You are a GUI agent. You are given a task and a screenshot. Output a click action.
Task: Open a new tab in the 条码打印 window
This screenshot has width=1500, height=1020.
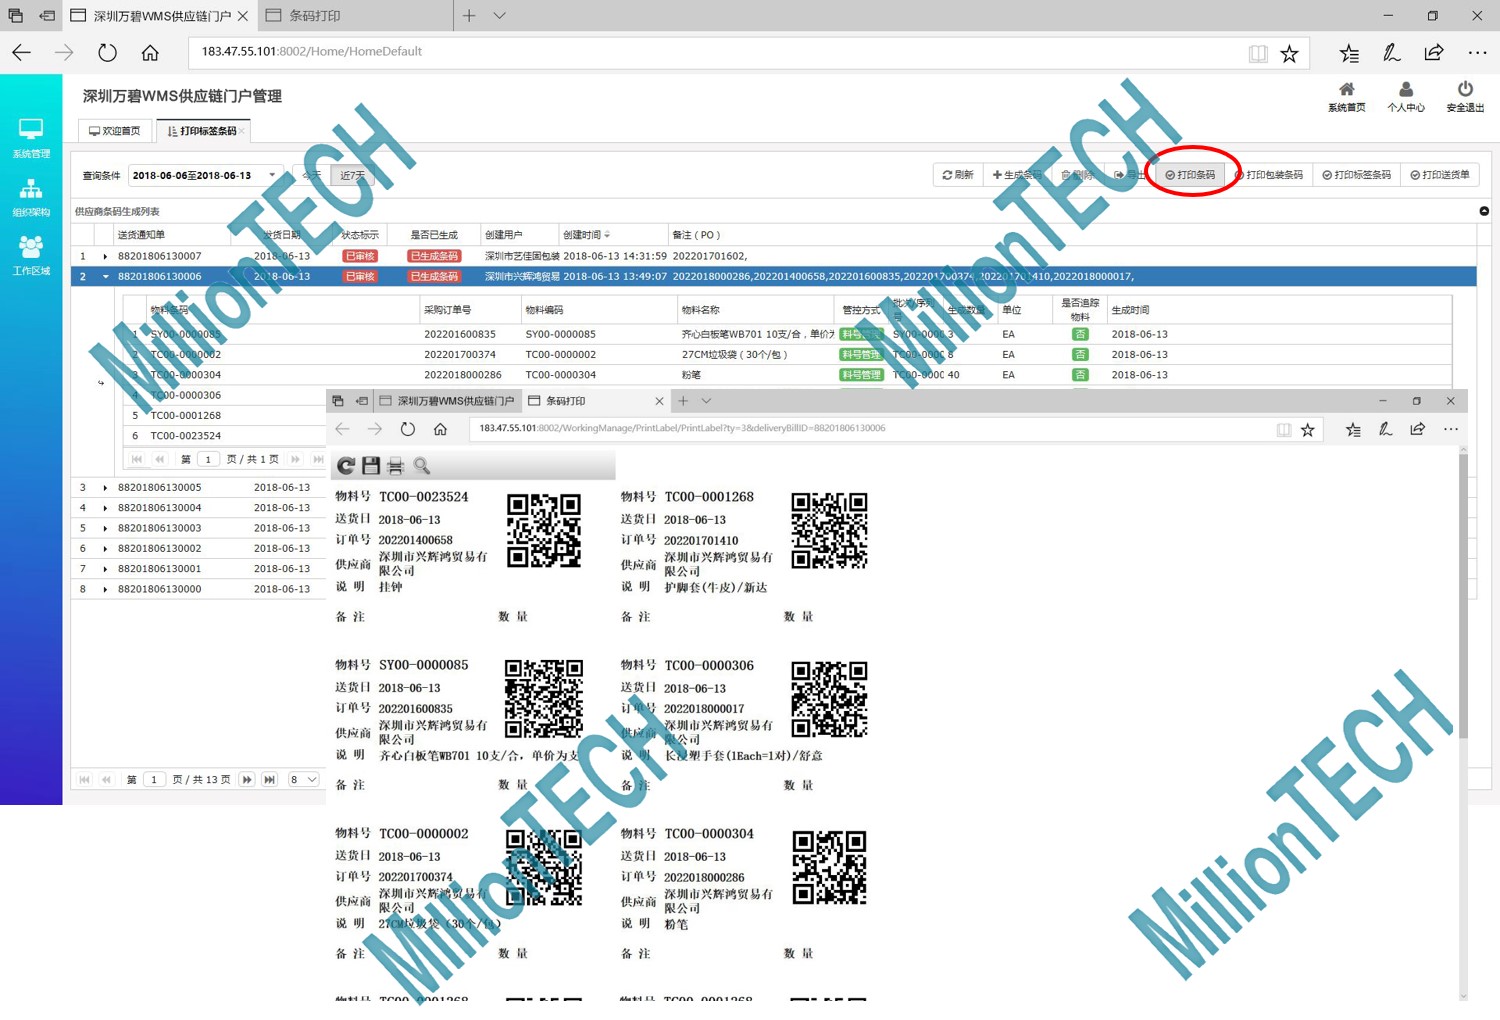click(683, 401)
